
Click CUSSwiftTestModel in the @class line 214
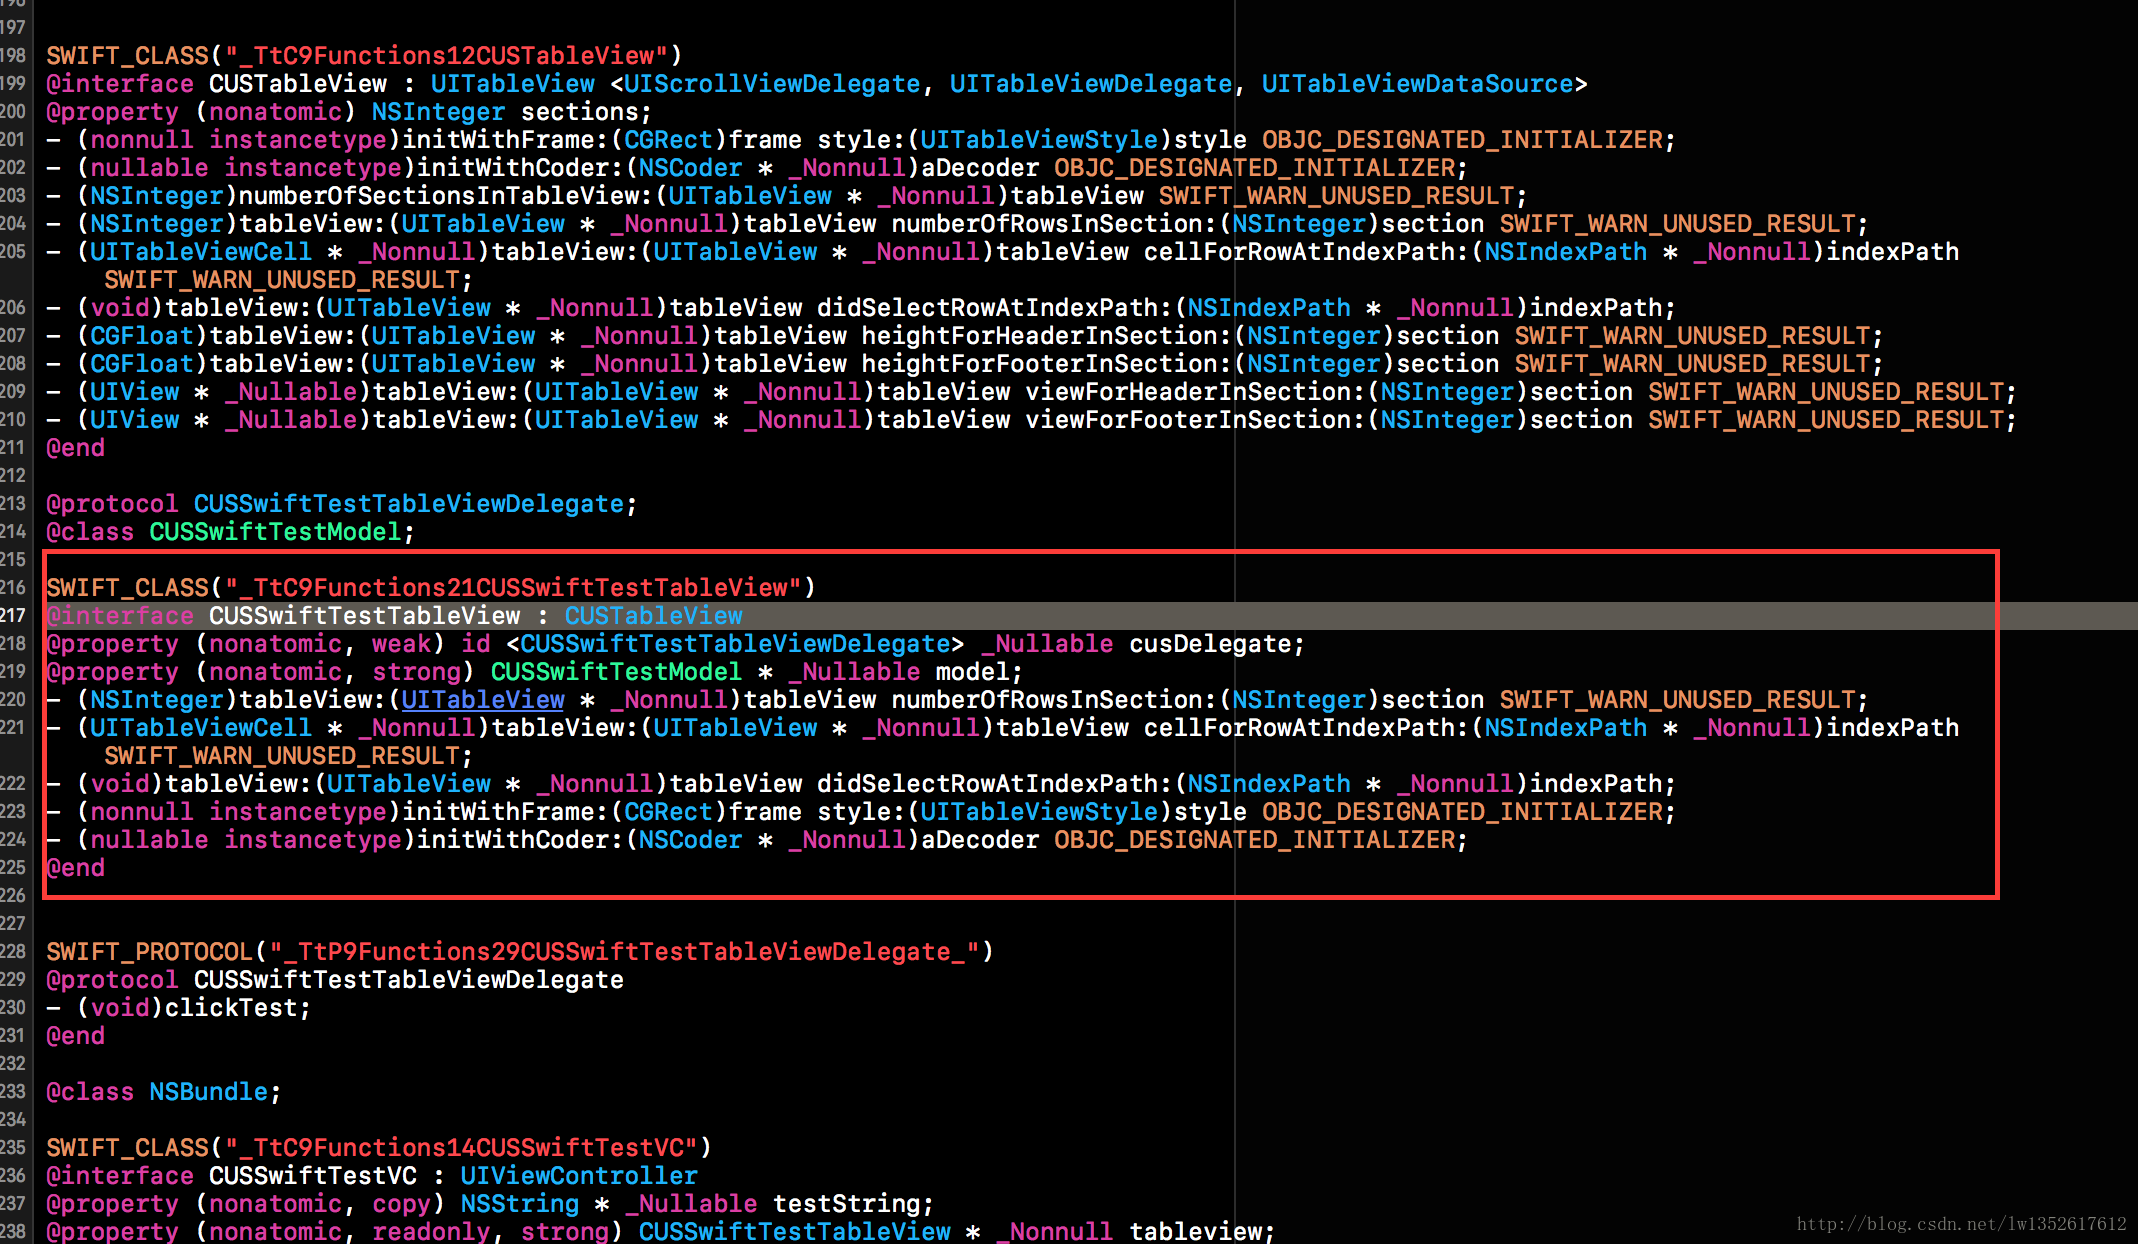[275, 532]
